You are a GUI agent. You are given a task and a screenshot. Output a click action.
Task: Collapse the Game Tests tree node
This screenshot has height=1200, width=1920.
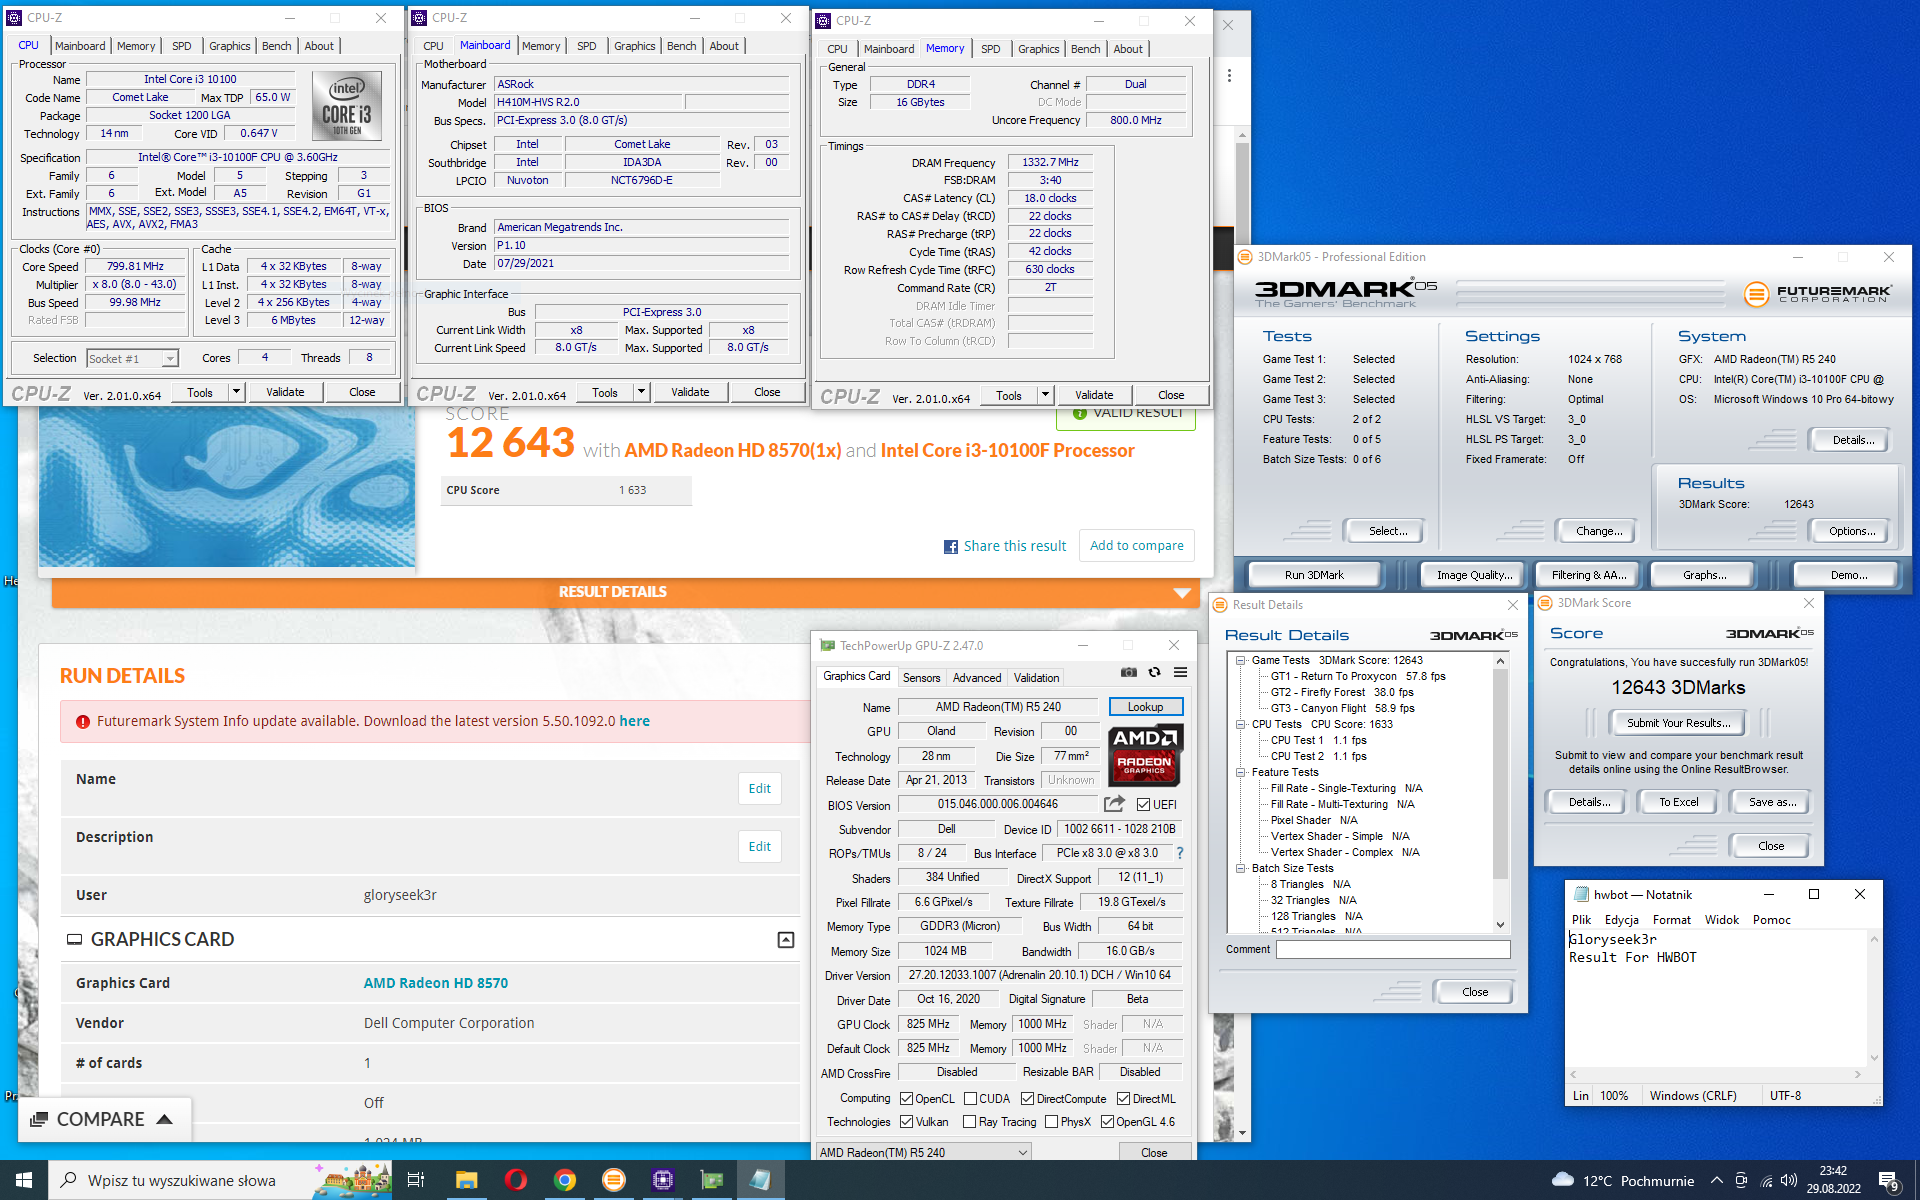pos(1240,660)
